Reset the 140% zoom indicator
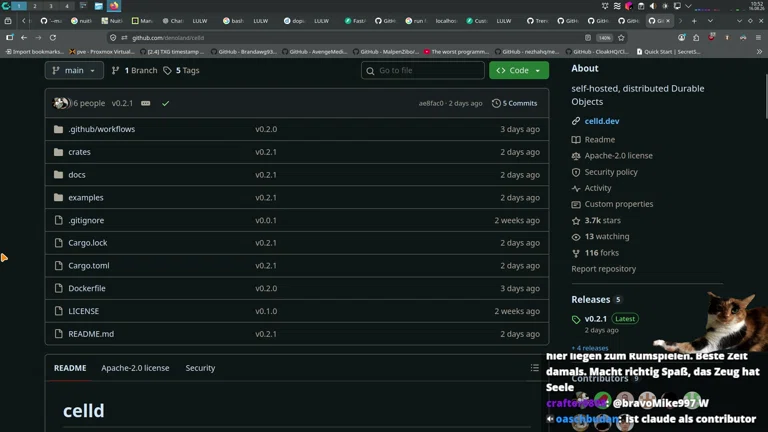 tap(605, 38)
